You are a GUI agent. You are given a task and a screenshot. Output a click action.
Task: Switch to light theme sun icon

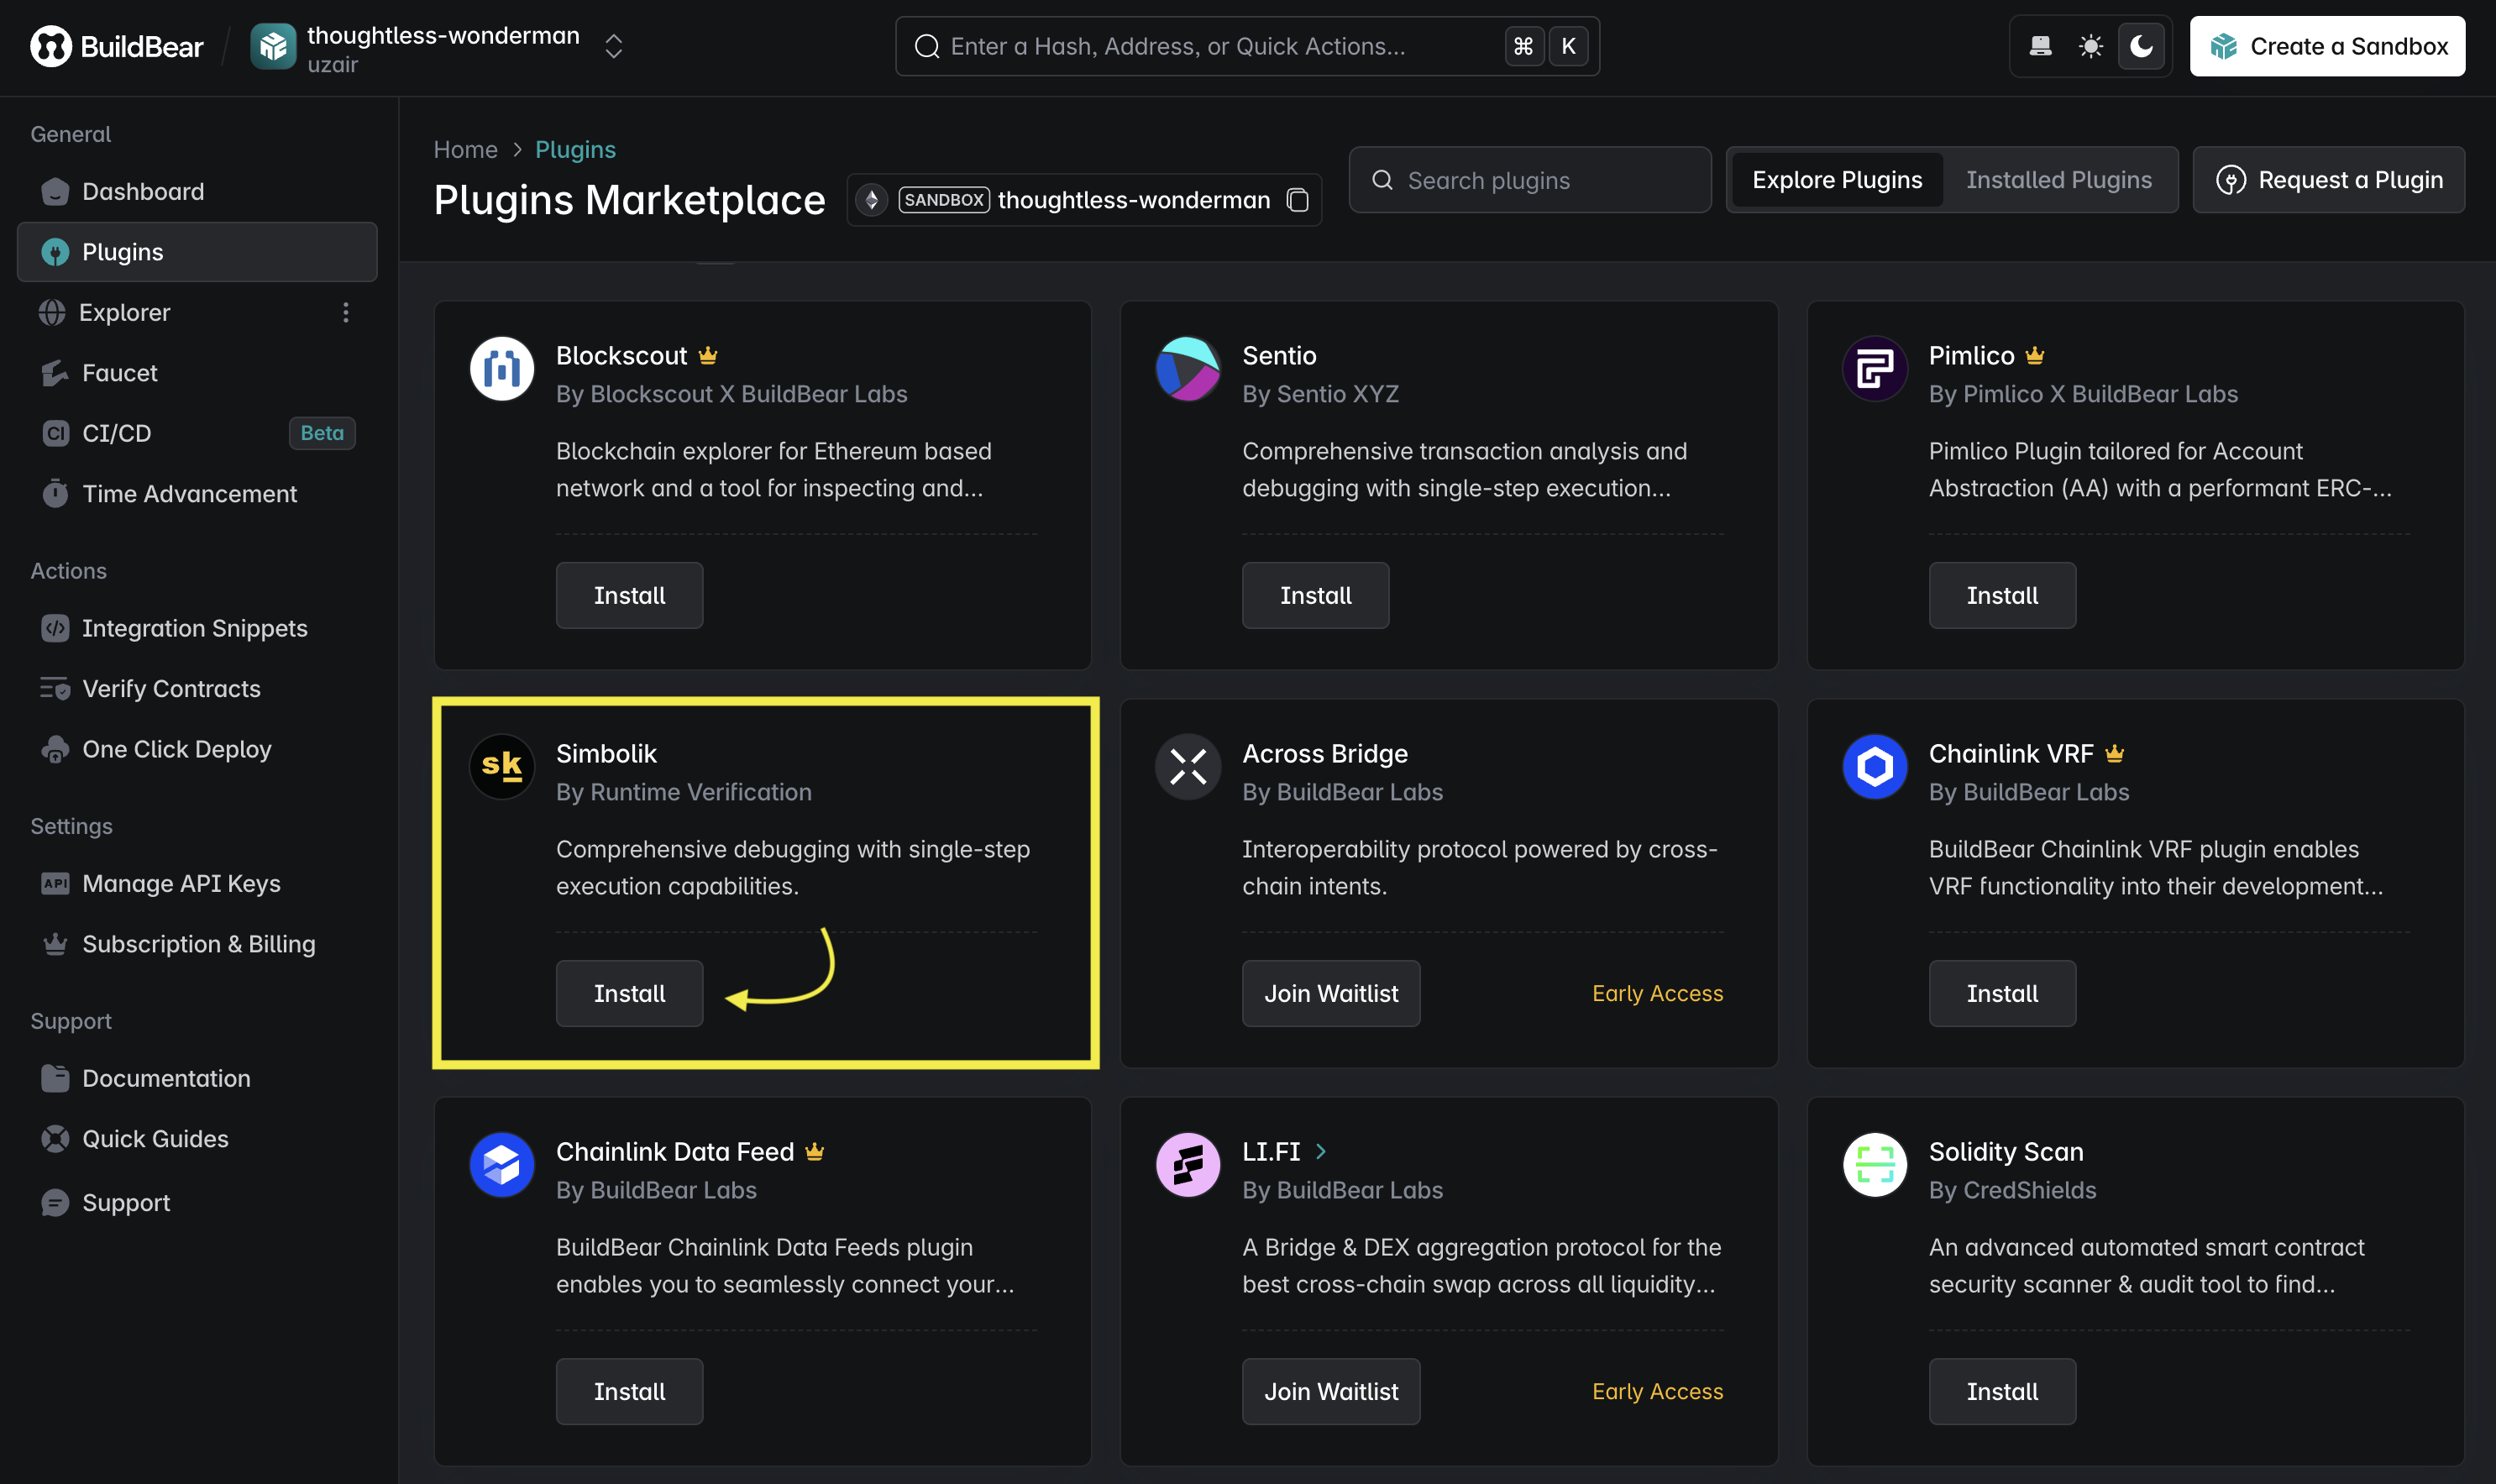tap(2091, 46)
